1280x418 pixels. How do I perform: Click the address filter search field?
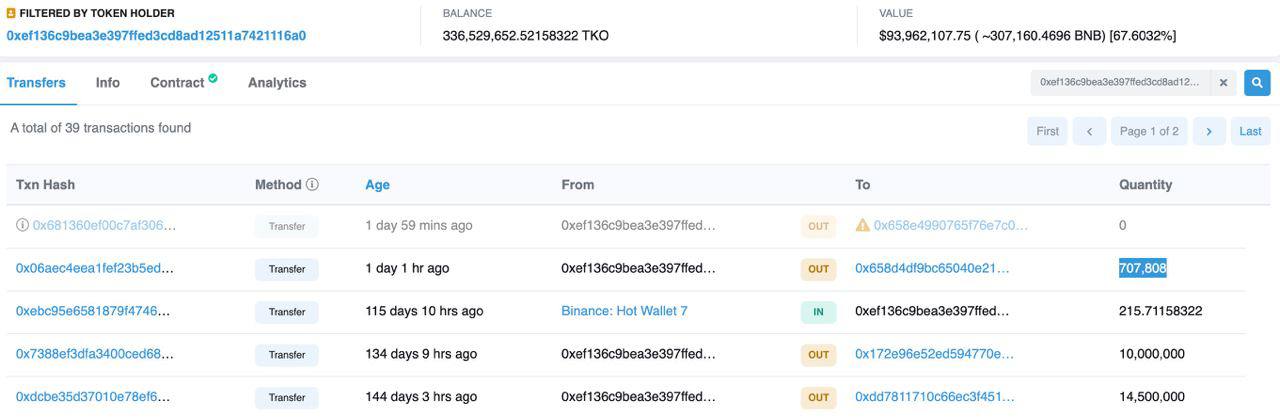point(1121,83)
